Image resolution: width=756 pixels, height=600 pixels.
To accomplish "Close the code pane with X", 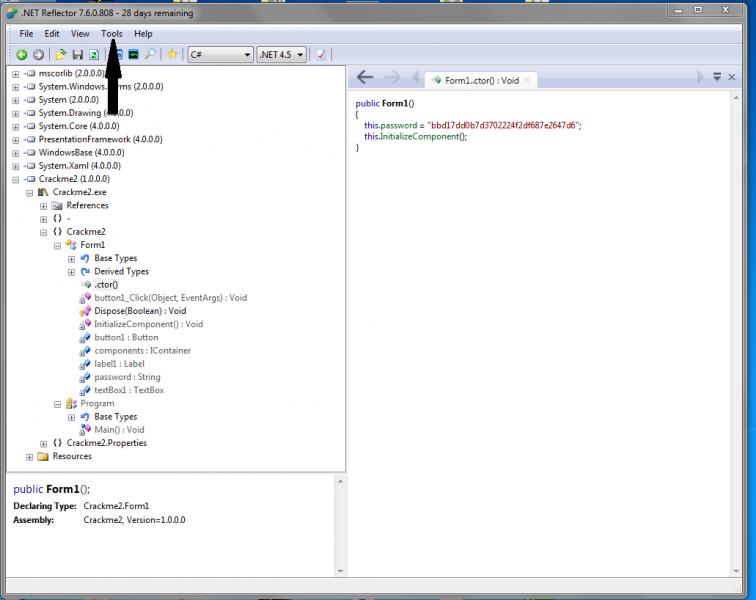I will (x=732, y=77).
